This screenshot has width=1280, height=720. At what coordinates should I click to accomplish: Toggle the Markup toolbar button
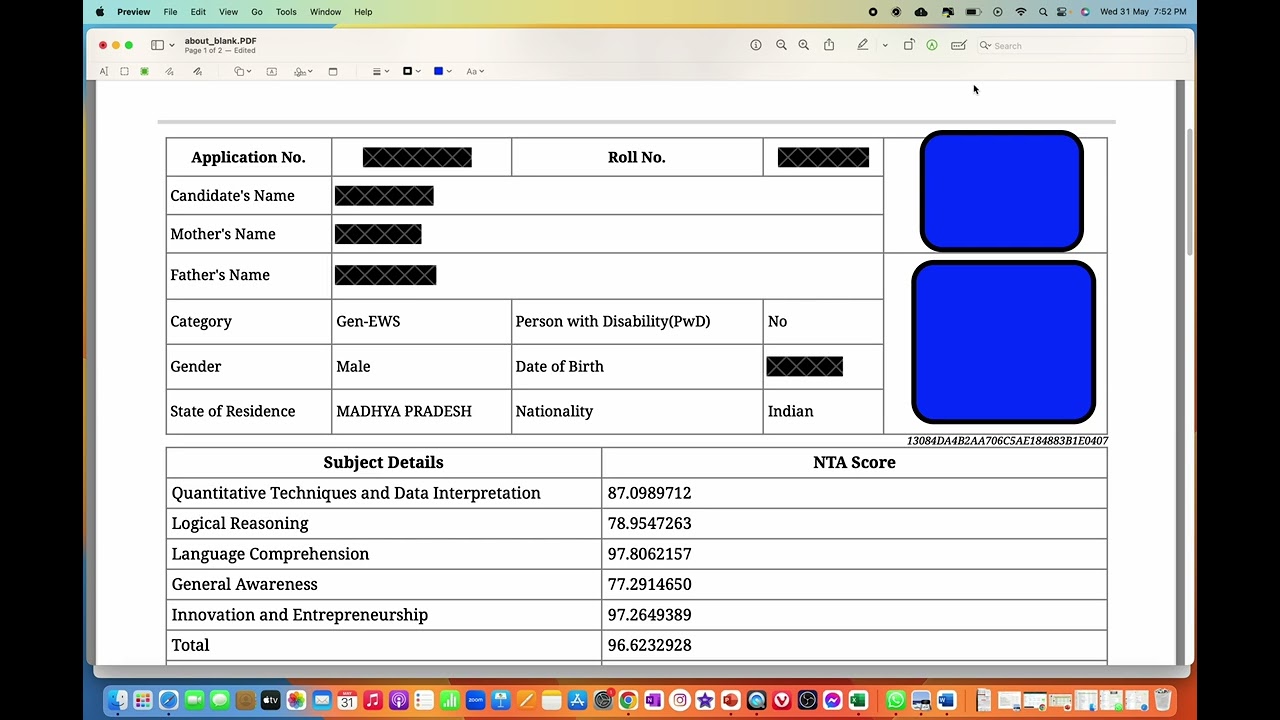click(932, 45)
